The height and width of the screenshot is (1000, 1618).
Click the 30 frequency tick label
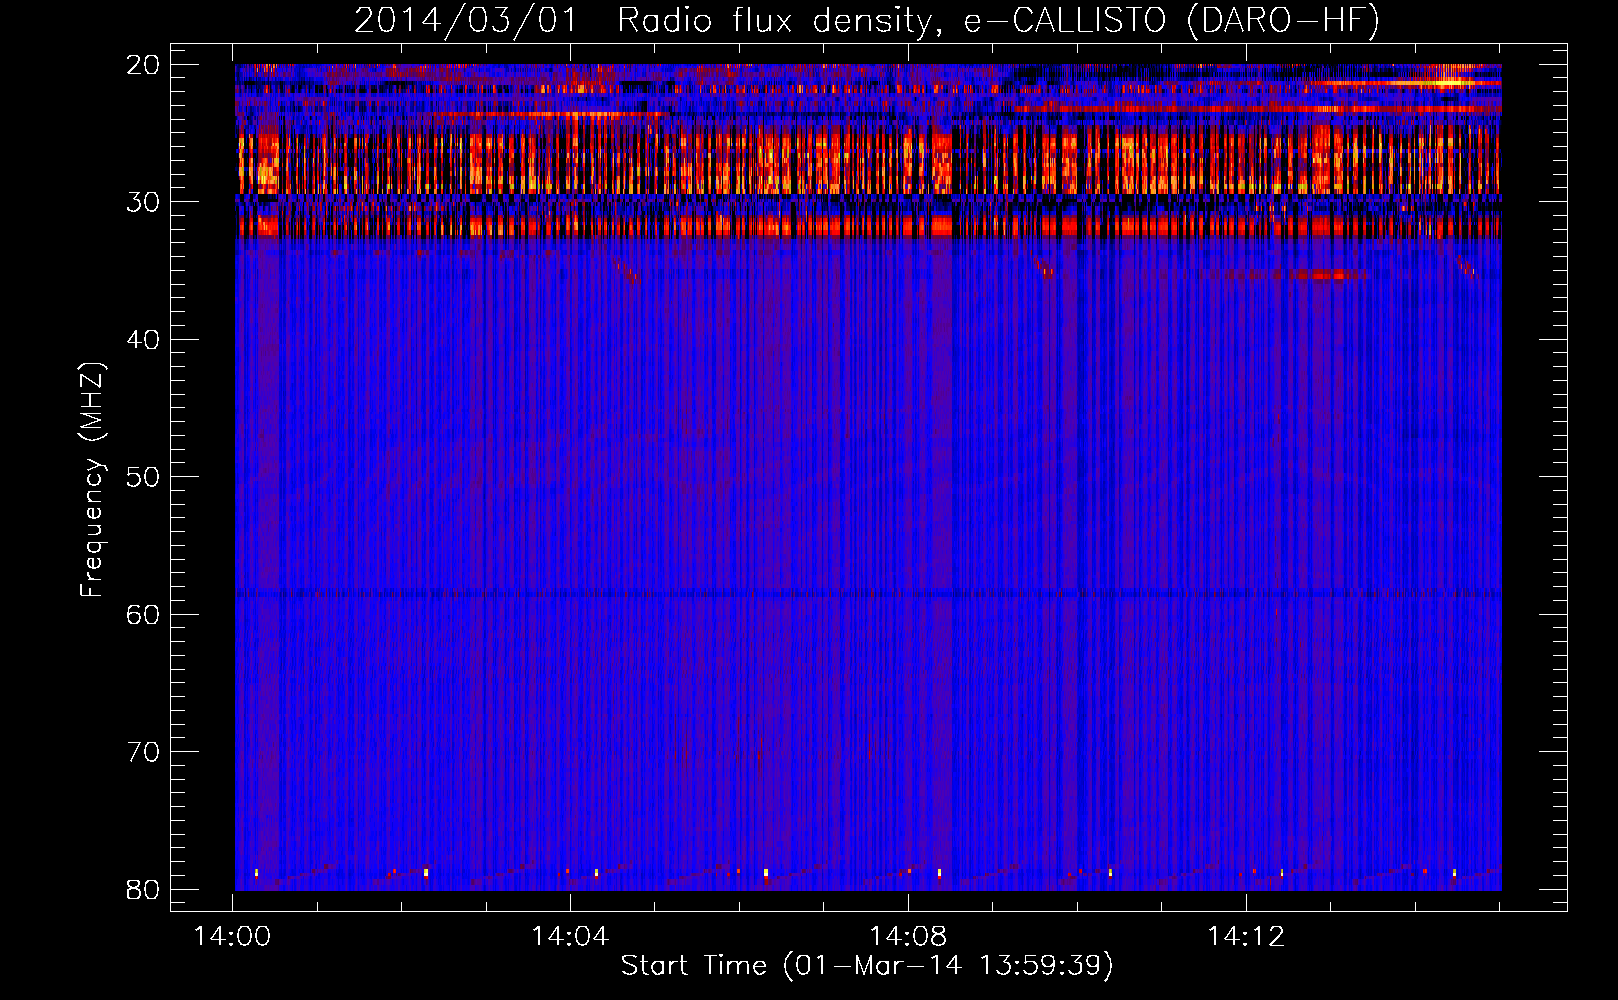pyautogui.click(x=143, y=202)
